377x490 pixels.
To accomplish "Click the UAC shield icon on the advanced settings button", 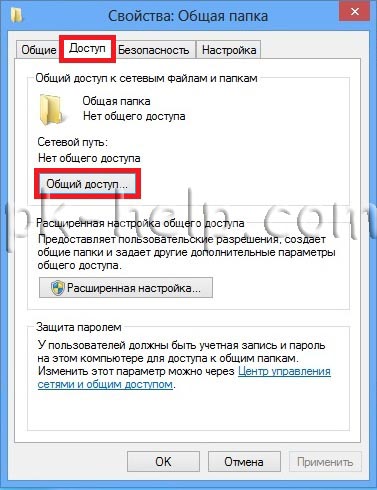I will (58, 288).
